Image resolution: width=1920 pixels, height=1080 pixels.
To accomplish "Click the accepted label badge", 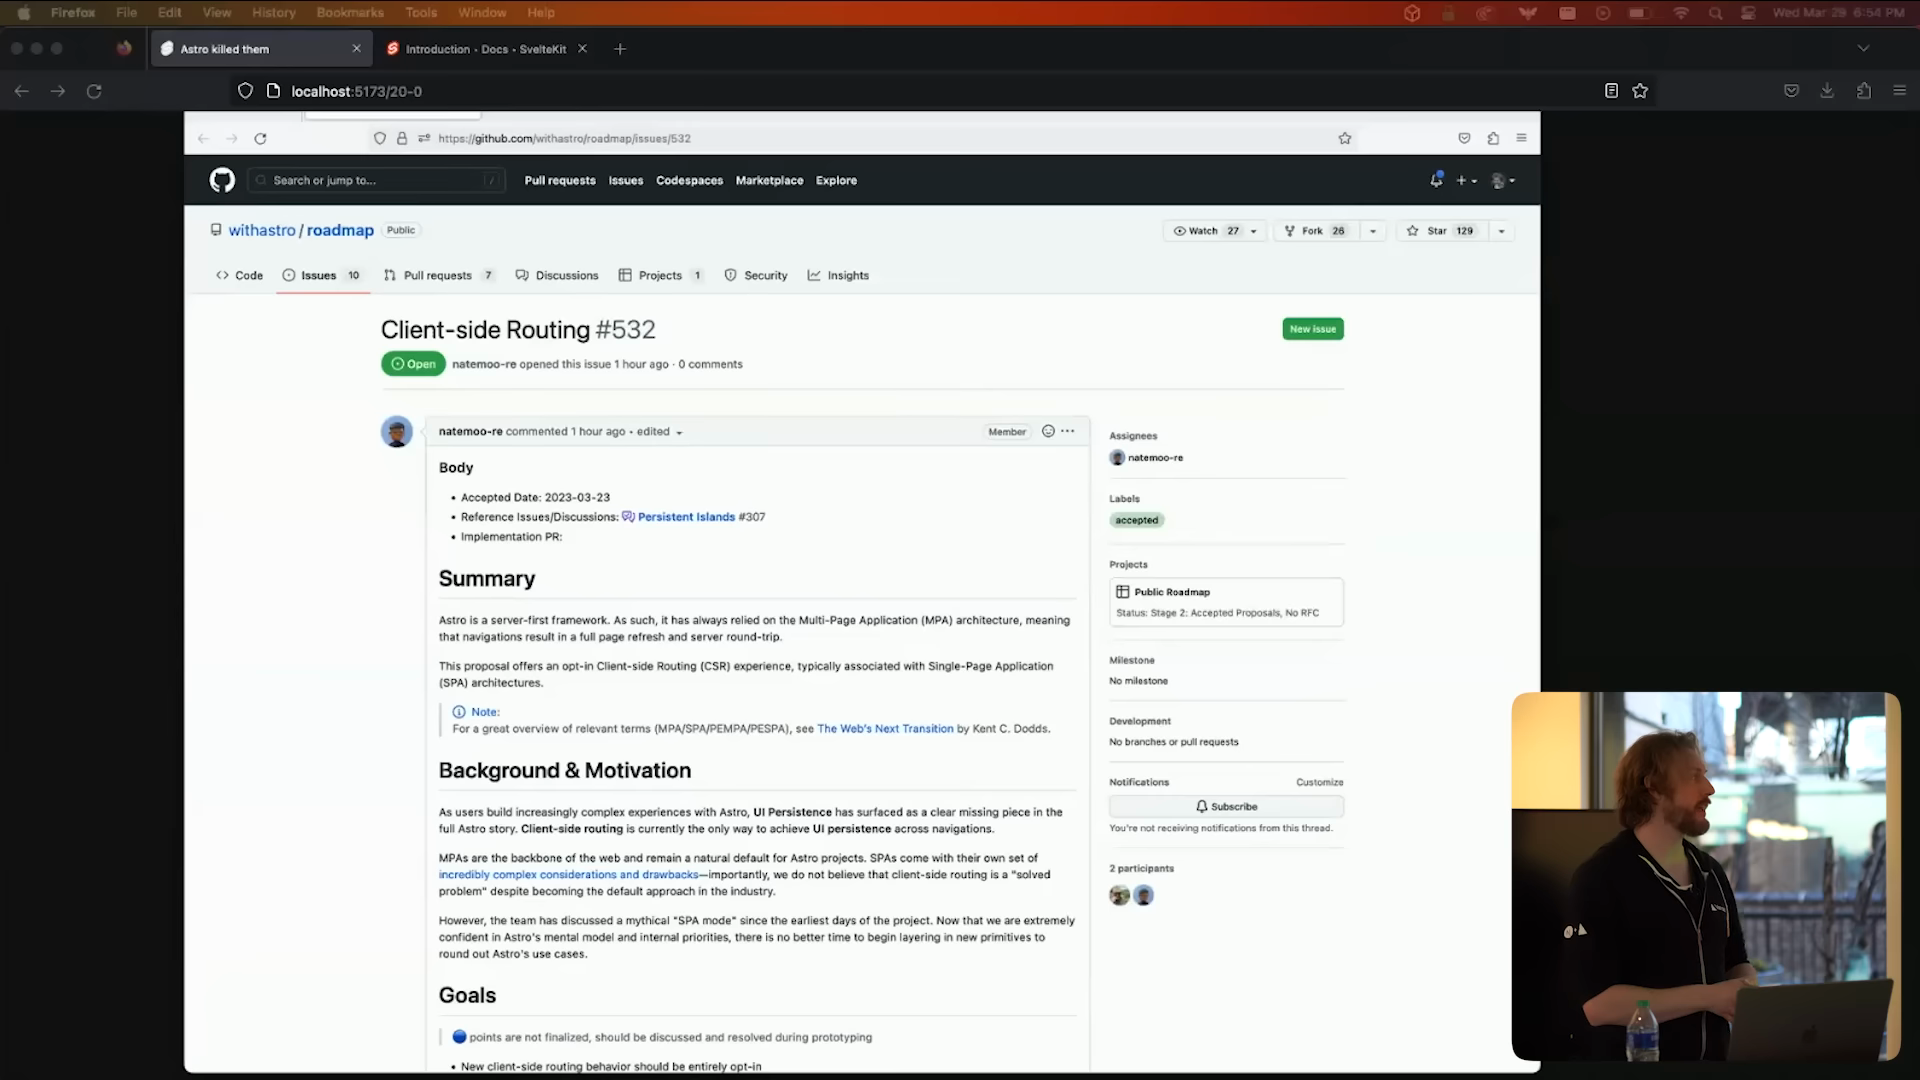I will coord(1137,520).
